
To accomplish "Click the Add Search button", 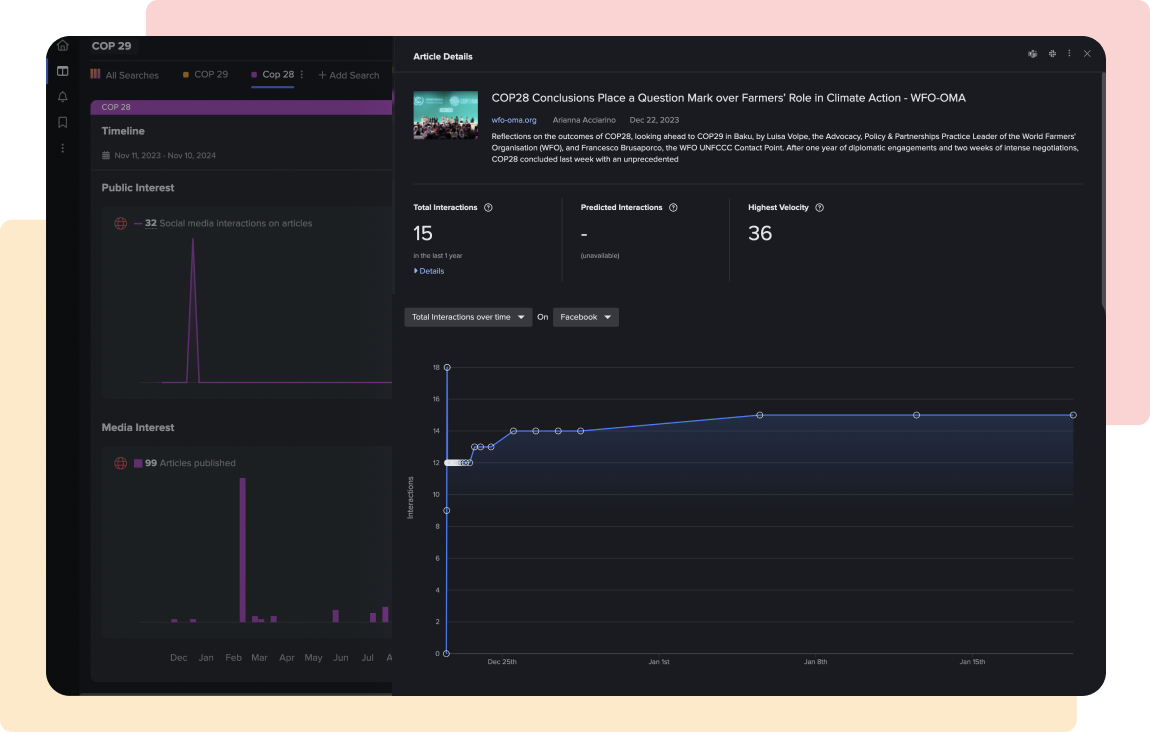I will coord(349,75).
